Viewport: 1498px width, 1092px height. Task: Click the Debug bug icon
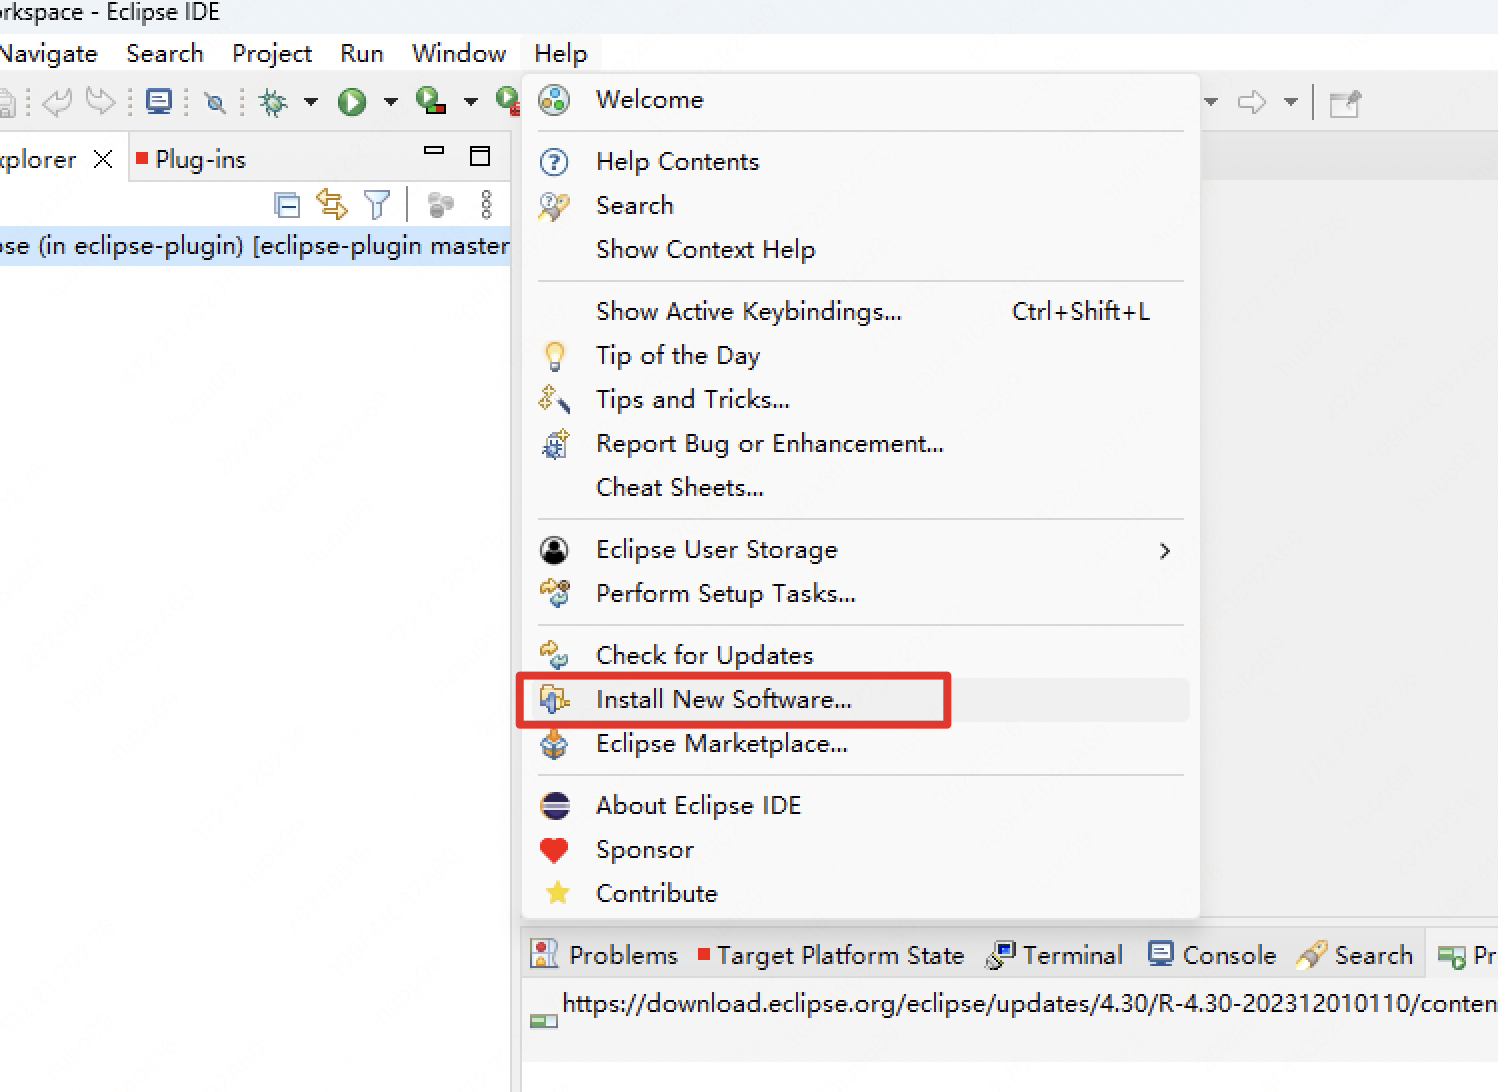[x=273, y=102]
